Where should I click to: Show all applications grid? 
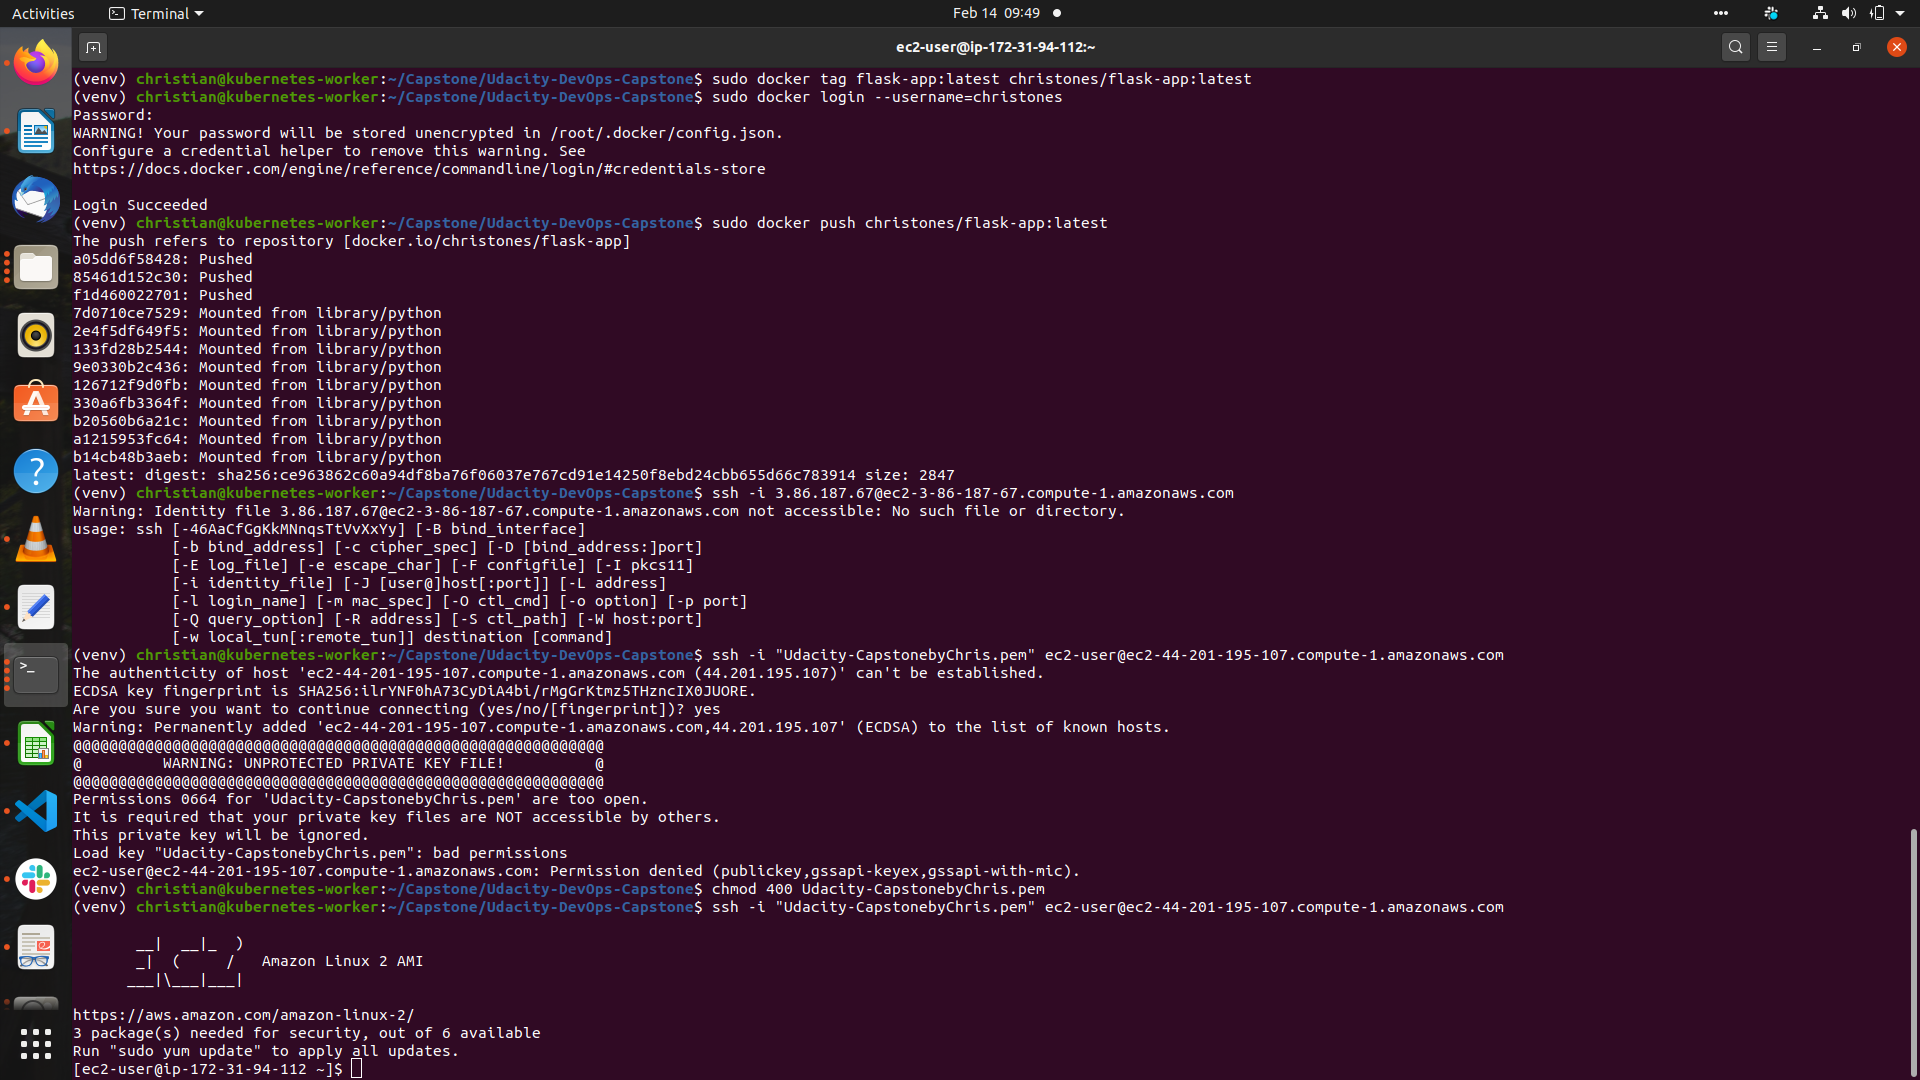pos(36,1044)
